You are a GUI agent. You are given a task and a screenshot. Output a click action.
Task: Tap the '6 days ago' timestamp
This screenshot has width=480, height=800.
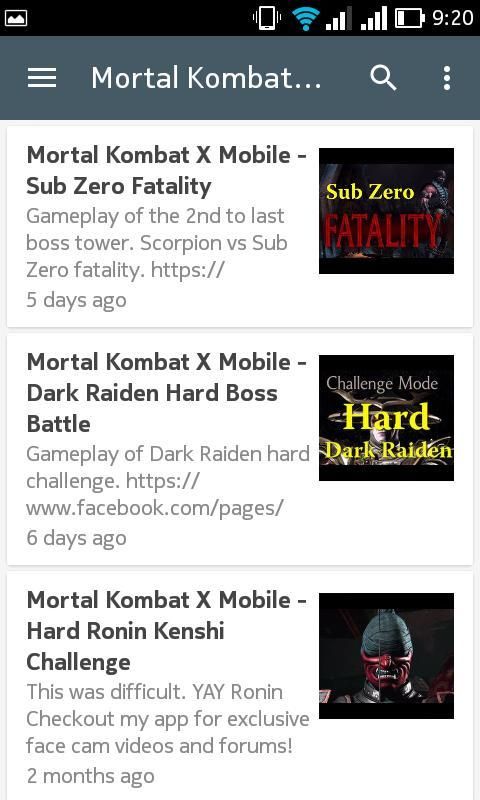[77, 538]
